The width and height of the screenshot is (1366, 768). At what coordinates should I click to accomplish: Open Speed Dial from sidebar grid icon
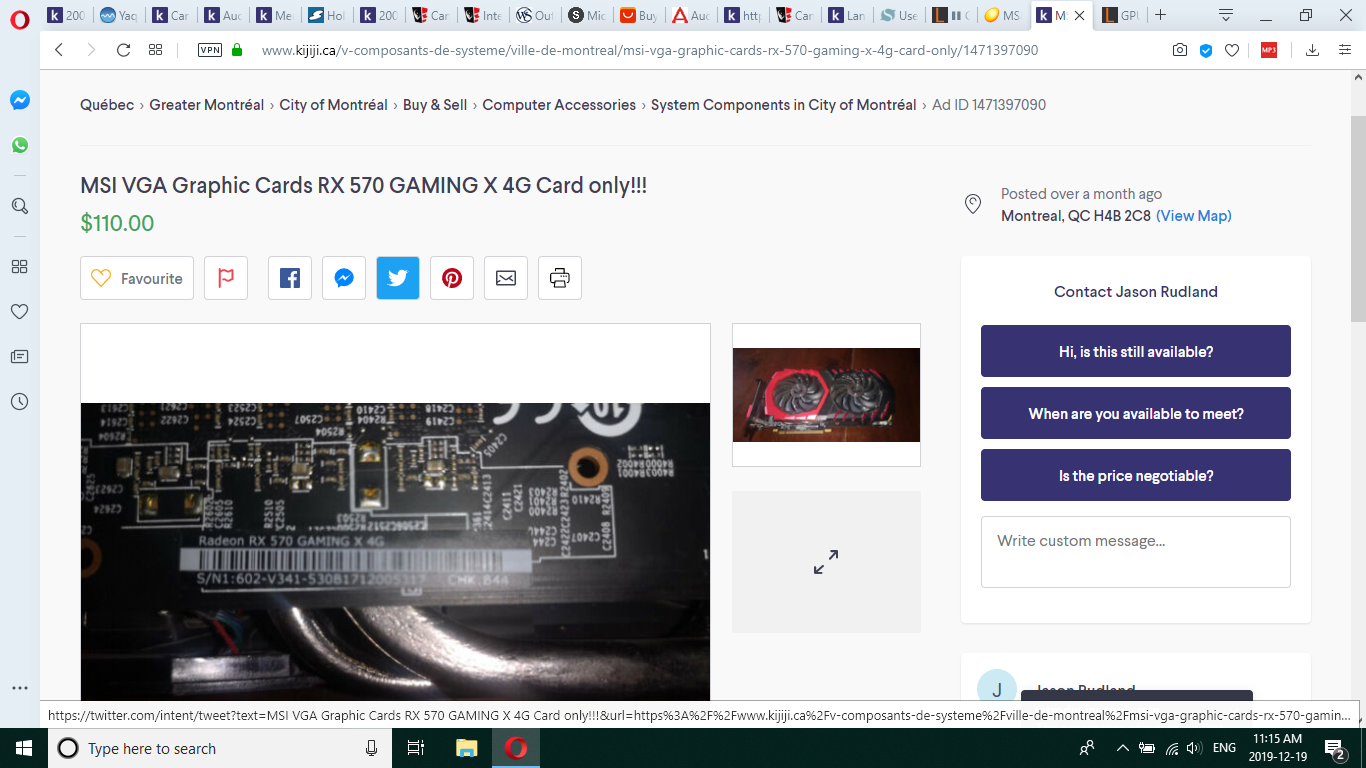20,267
